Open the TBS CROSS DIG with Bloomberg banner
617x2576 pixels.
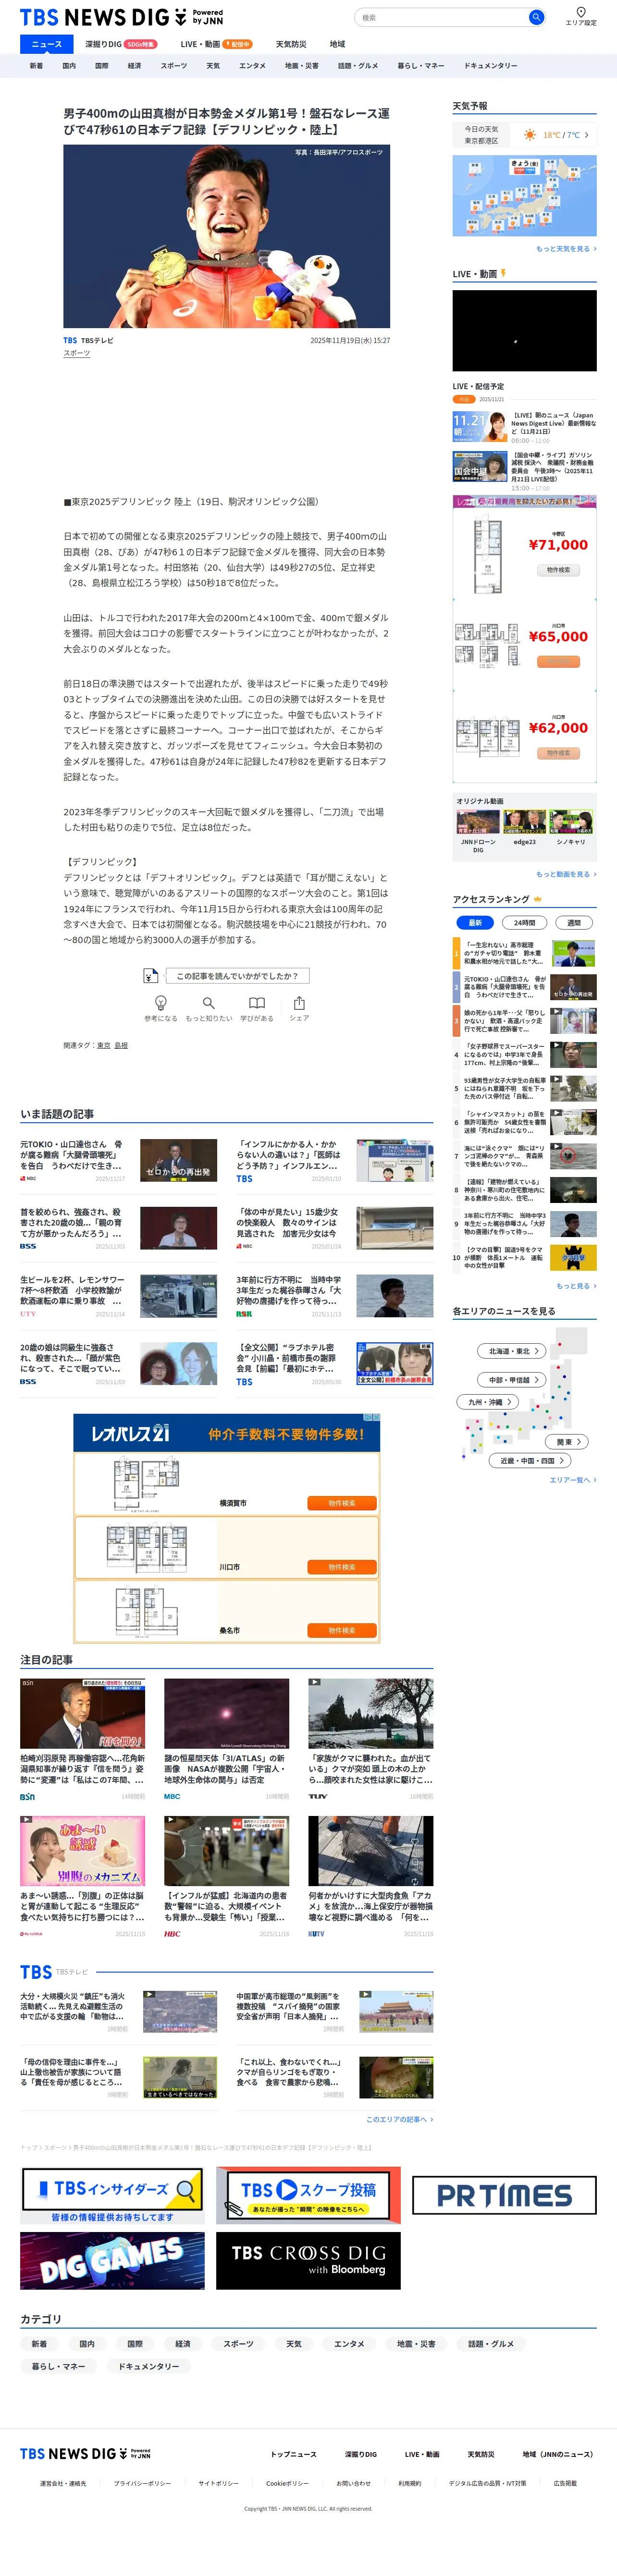pyautogui.click(x=308, y=2260)
